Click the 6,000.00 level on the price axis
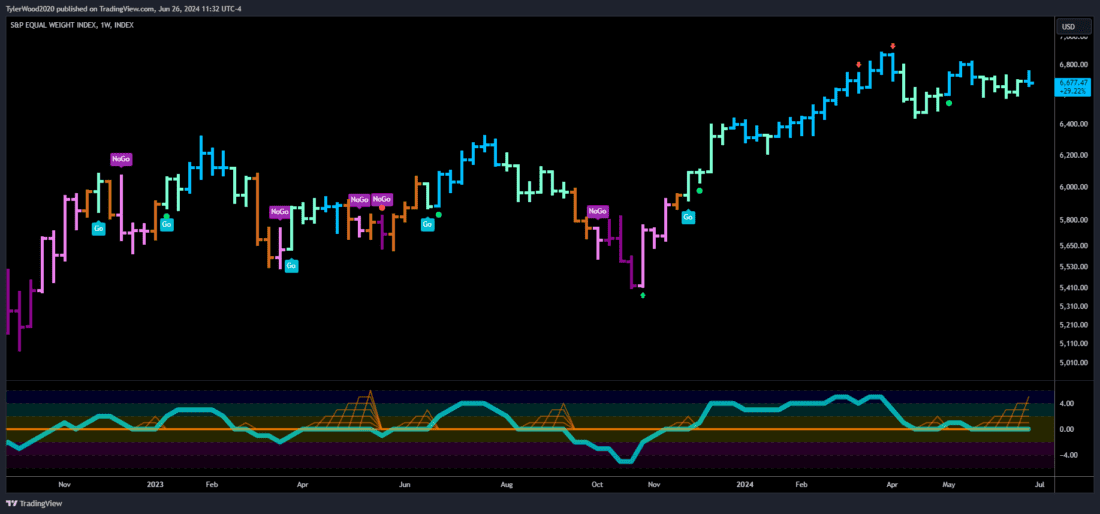Image resolution: width=1100 pixels, height=514 pixels. [1073, 187]
